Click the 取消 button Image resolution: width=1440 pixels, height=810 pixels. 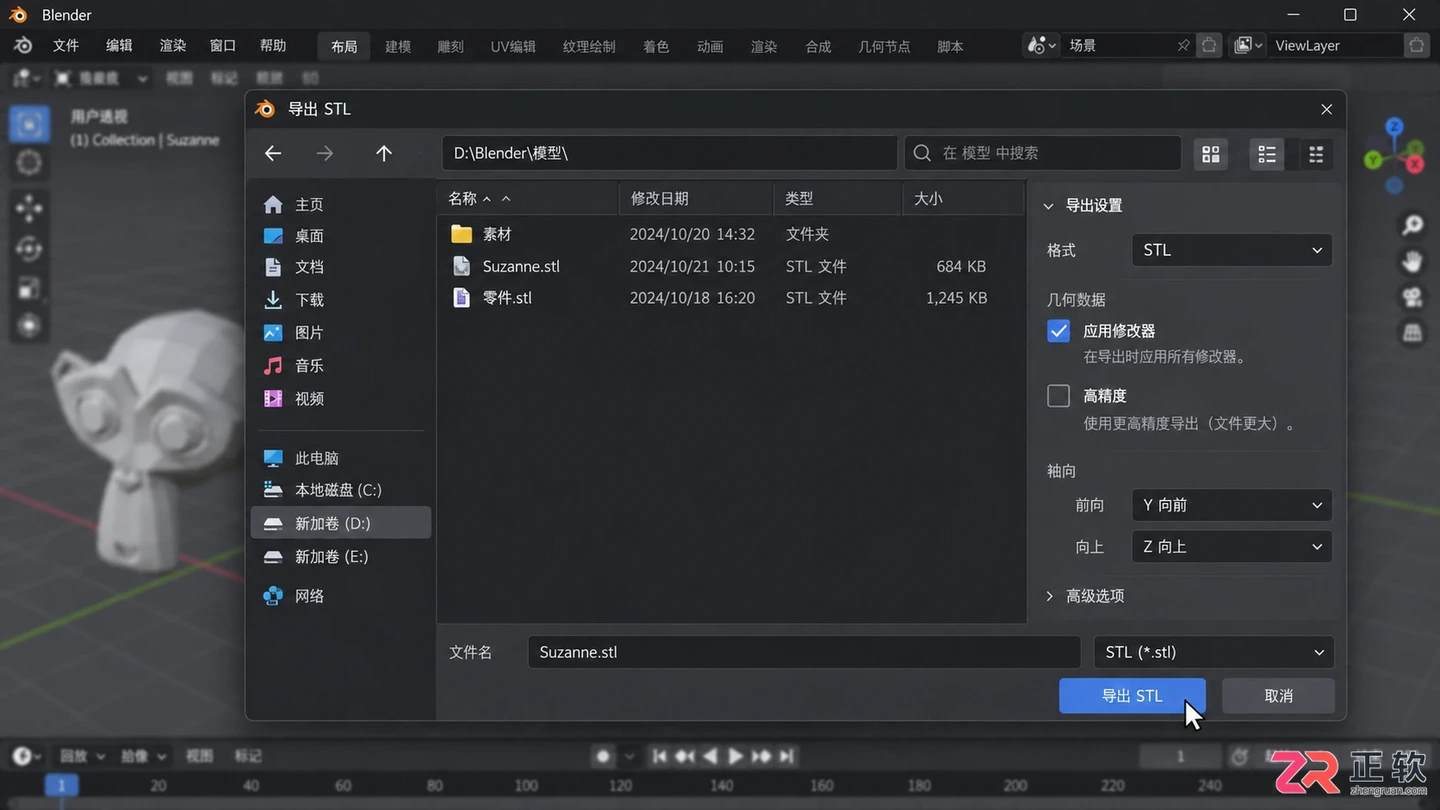[x=1278, y=696]
